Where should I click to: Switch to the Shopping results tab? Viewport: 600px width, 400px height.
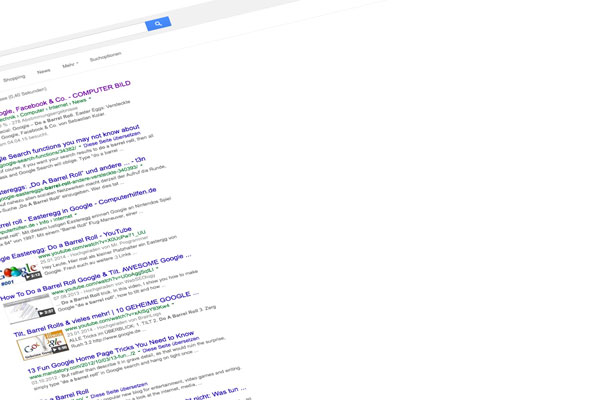(14, 78)
